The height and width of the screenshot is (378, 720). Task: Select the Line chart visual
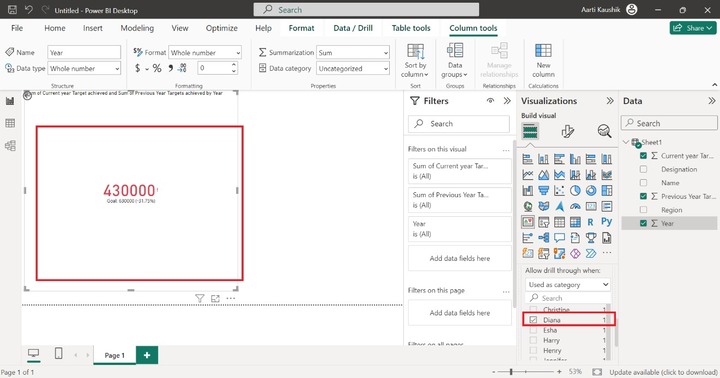tap(528, 175)
